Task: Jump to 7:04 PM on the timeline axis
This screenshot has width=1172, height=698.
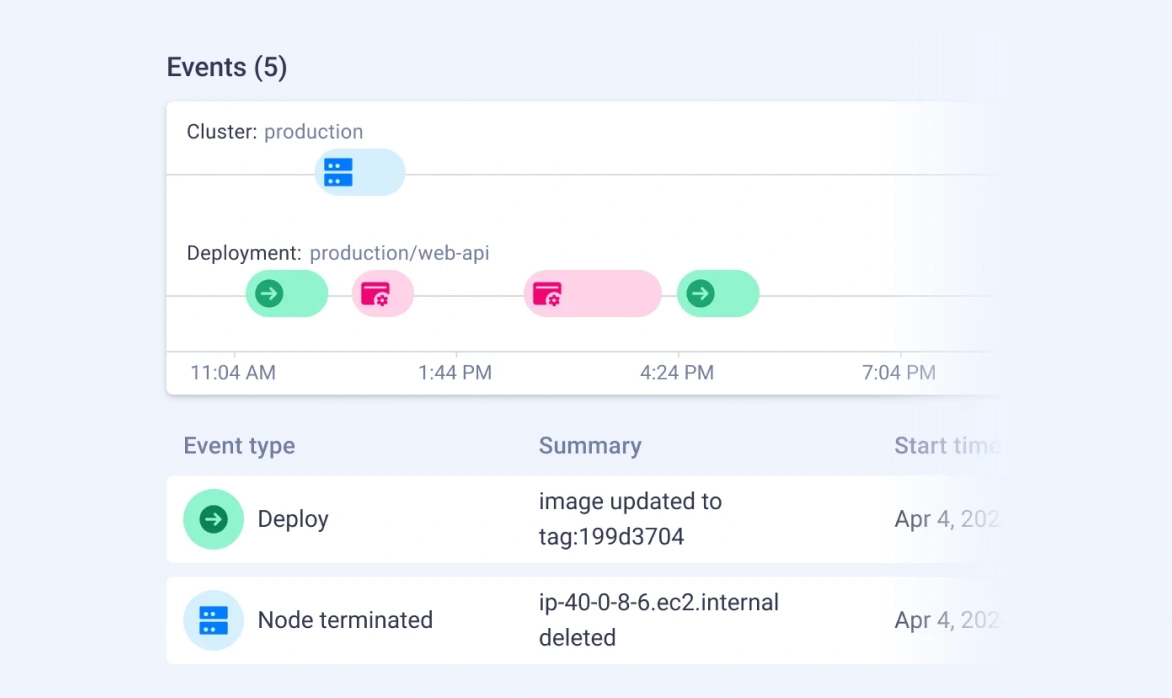Action: (x=899, y=373)
